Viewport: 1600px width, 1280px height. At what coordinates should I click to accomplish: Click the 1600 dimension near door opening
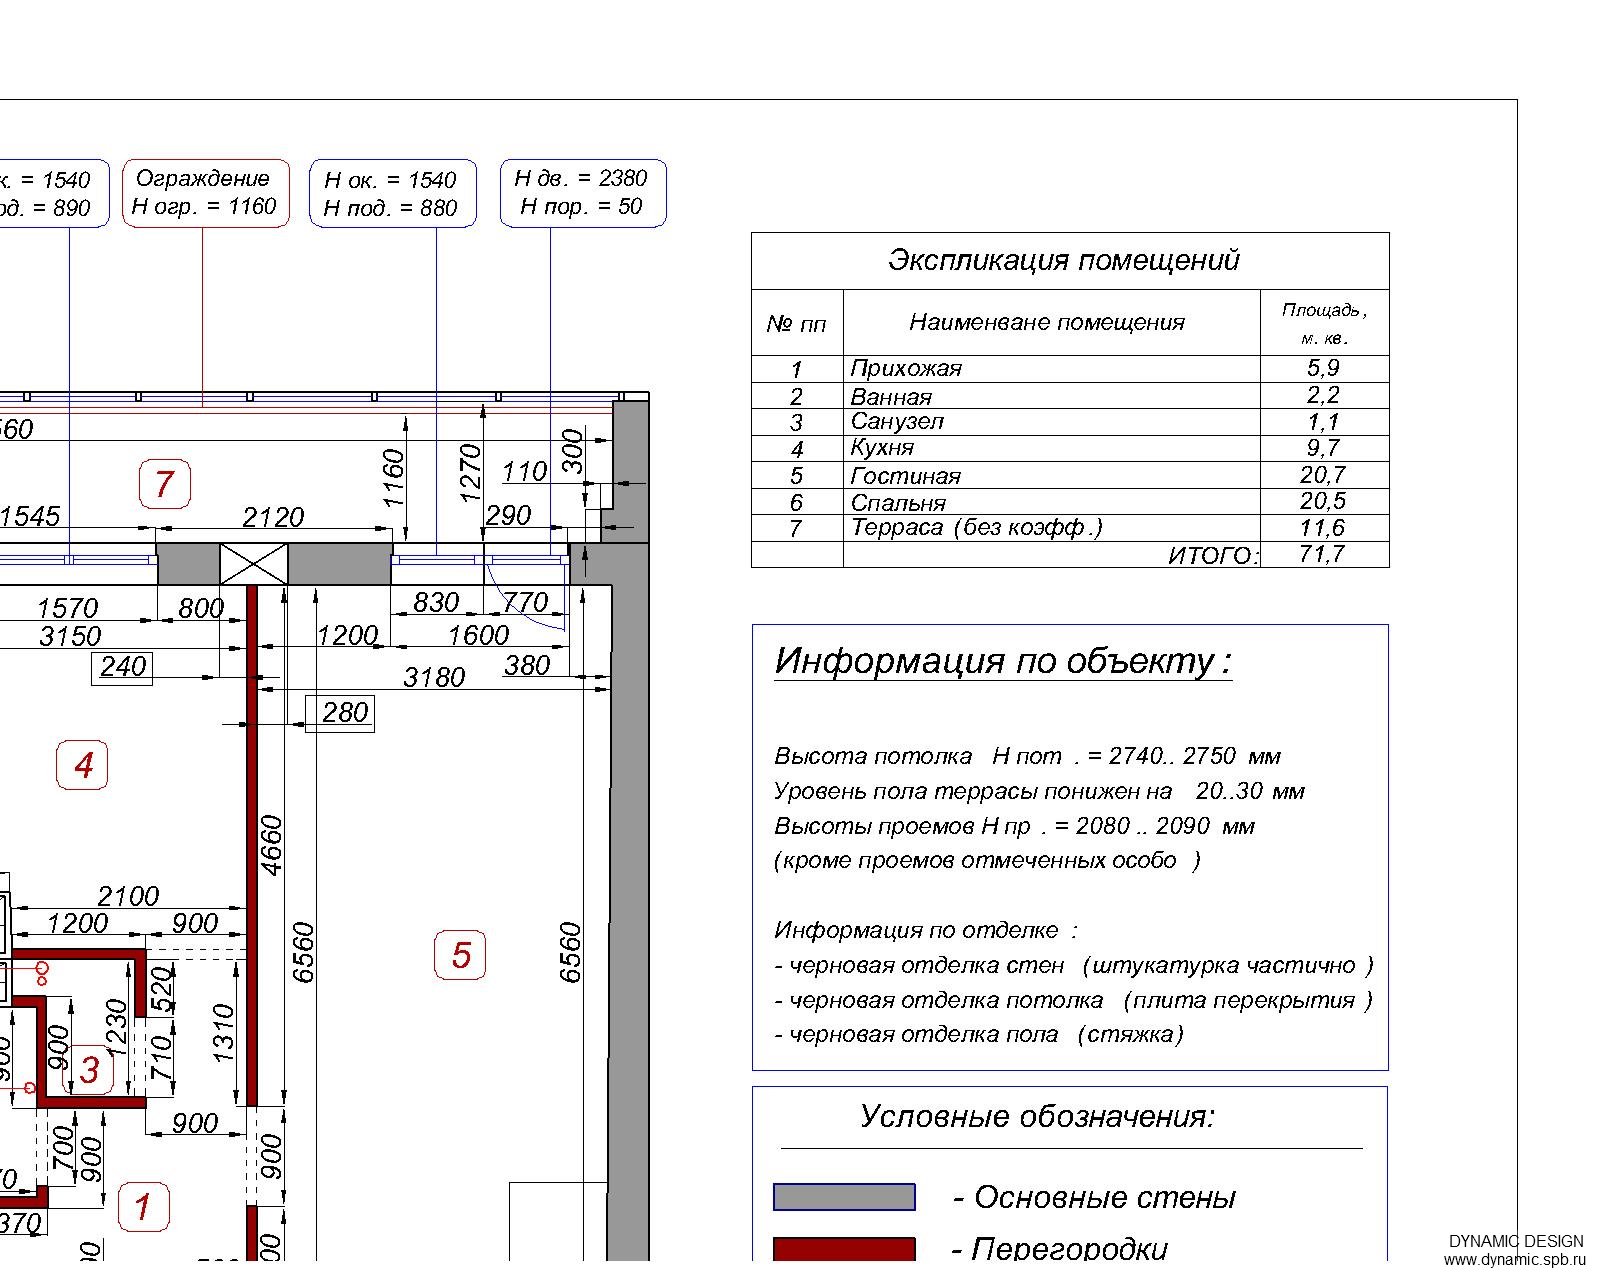pos(478,636)
